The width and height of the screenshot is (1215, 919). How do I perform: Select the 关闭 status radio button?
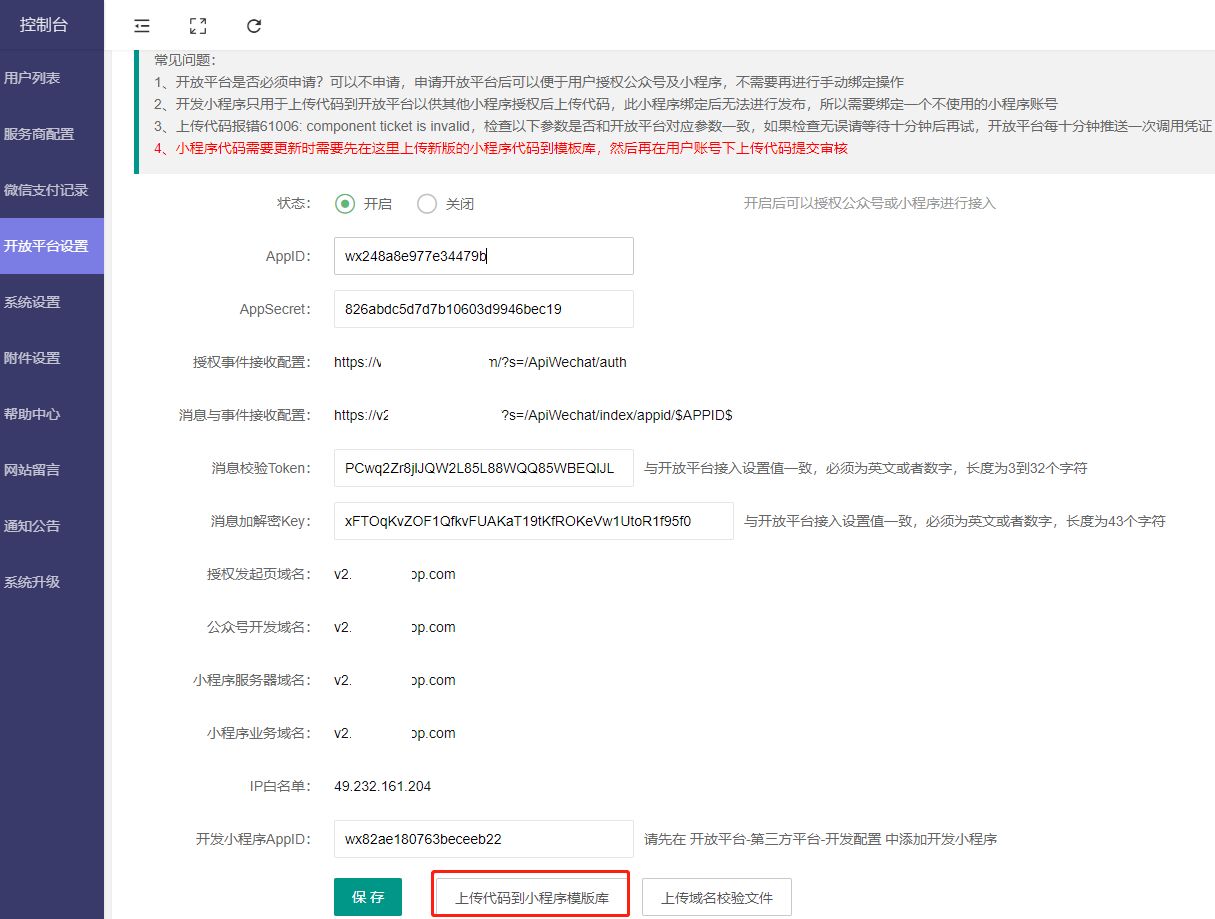[427, 204]
